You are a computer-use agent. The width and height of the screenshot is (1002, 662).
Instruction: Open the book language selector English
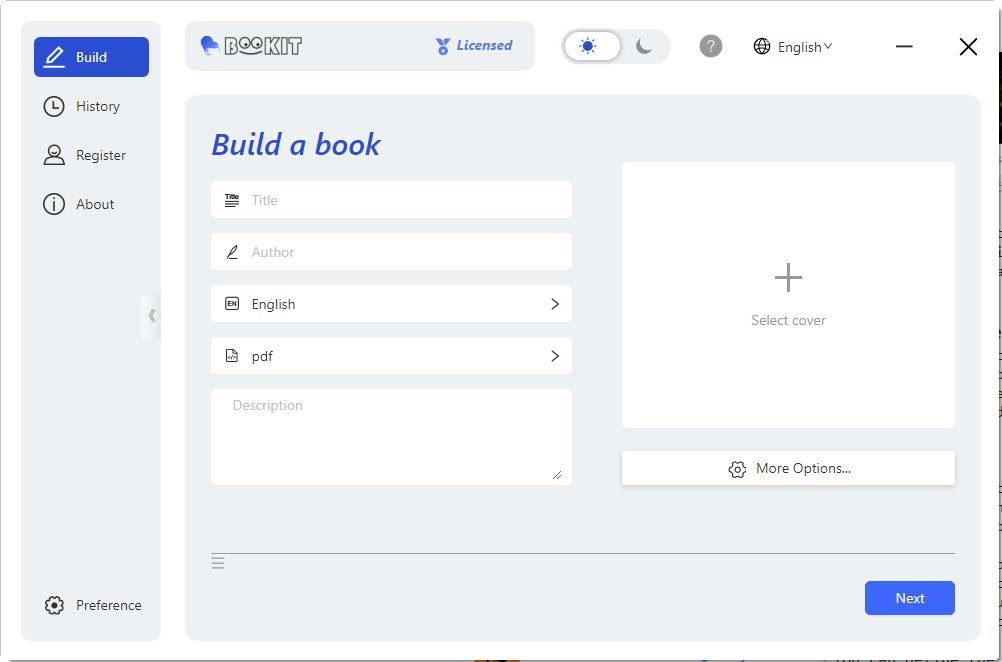(391, 304)
